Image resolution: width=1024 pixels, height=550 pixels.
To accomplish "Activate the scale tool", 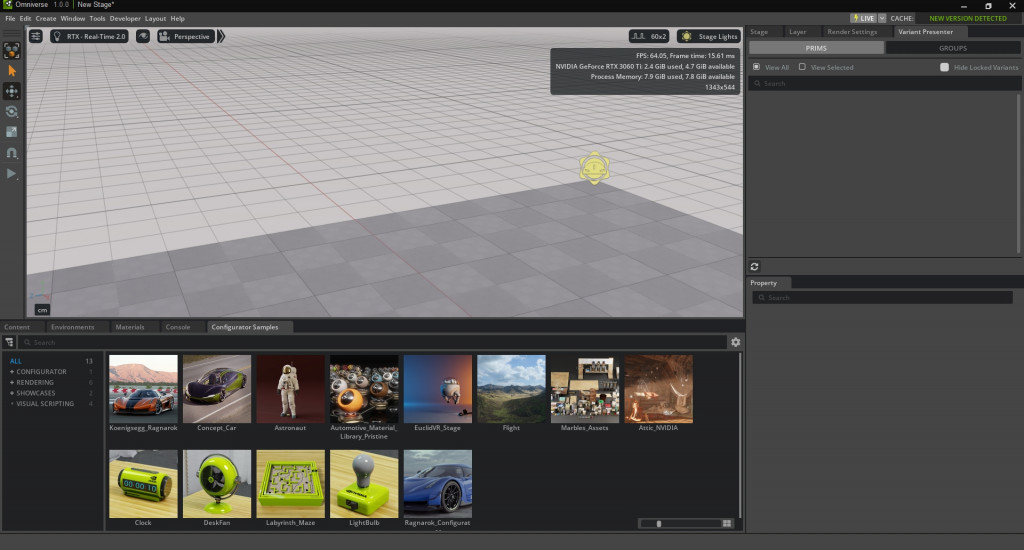I will point(12,132).
